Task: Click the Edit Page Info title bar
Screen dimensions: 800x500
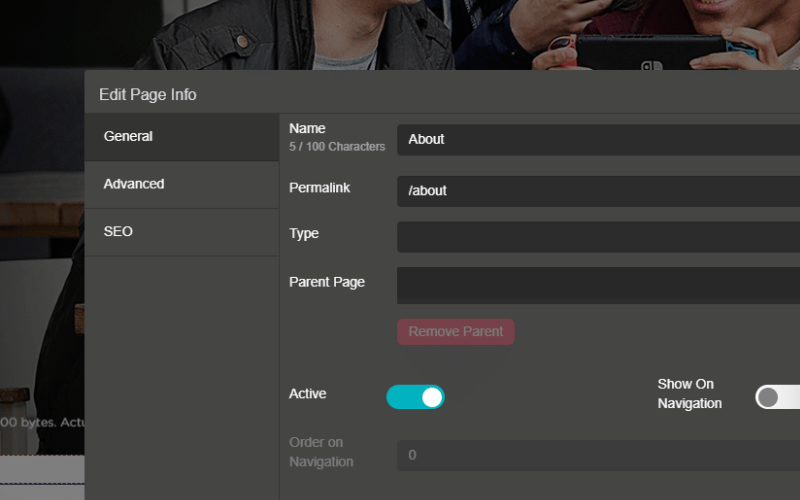Action: tap(442, 92)
